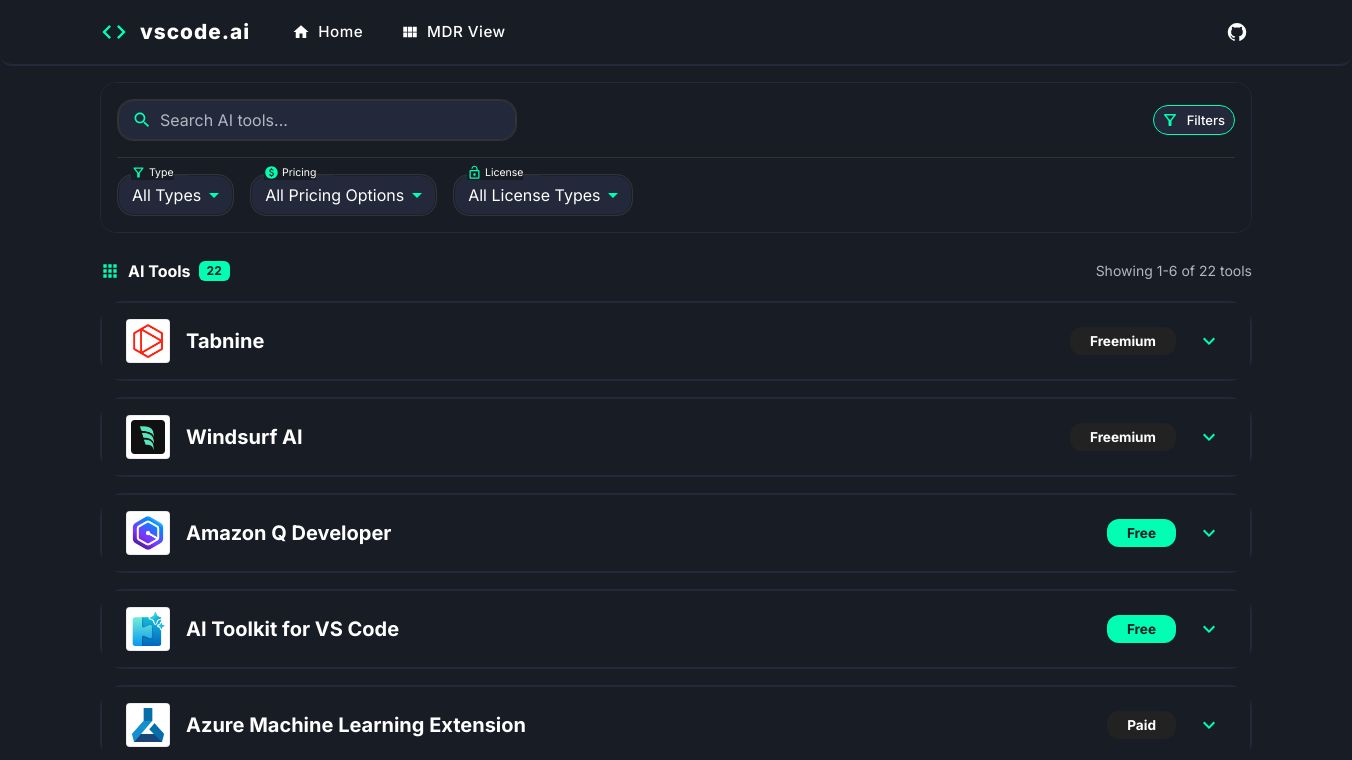The width and height of the screenshot is (1352, 760).
Task: Click the vscode.ai code brackets logo icon
Action: point(114,32)
